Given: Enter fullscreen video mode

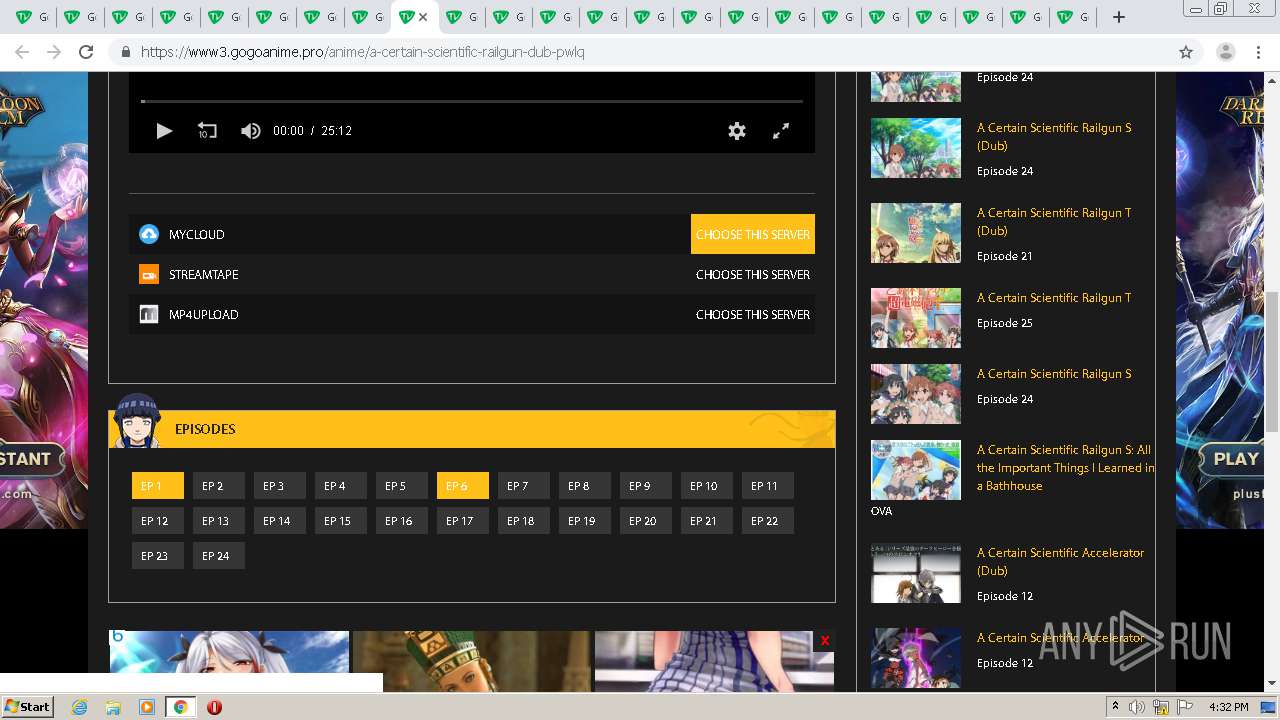Looking at the screenshot, I should pos(781,131).
